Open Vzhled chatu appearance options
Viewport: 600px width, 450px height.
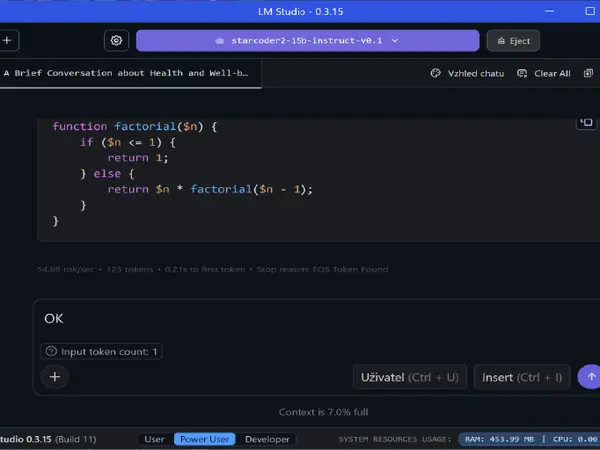467,73
